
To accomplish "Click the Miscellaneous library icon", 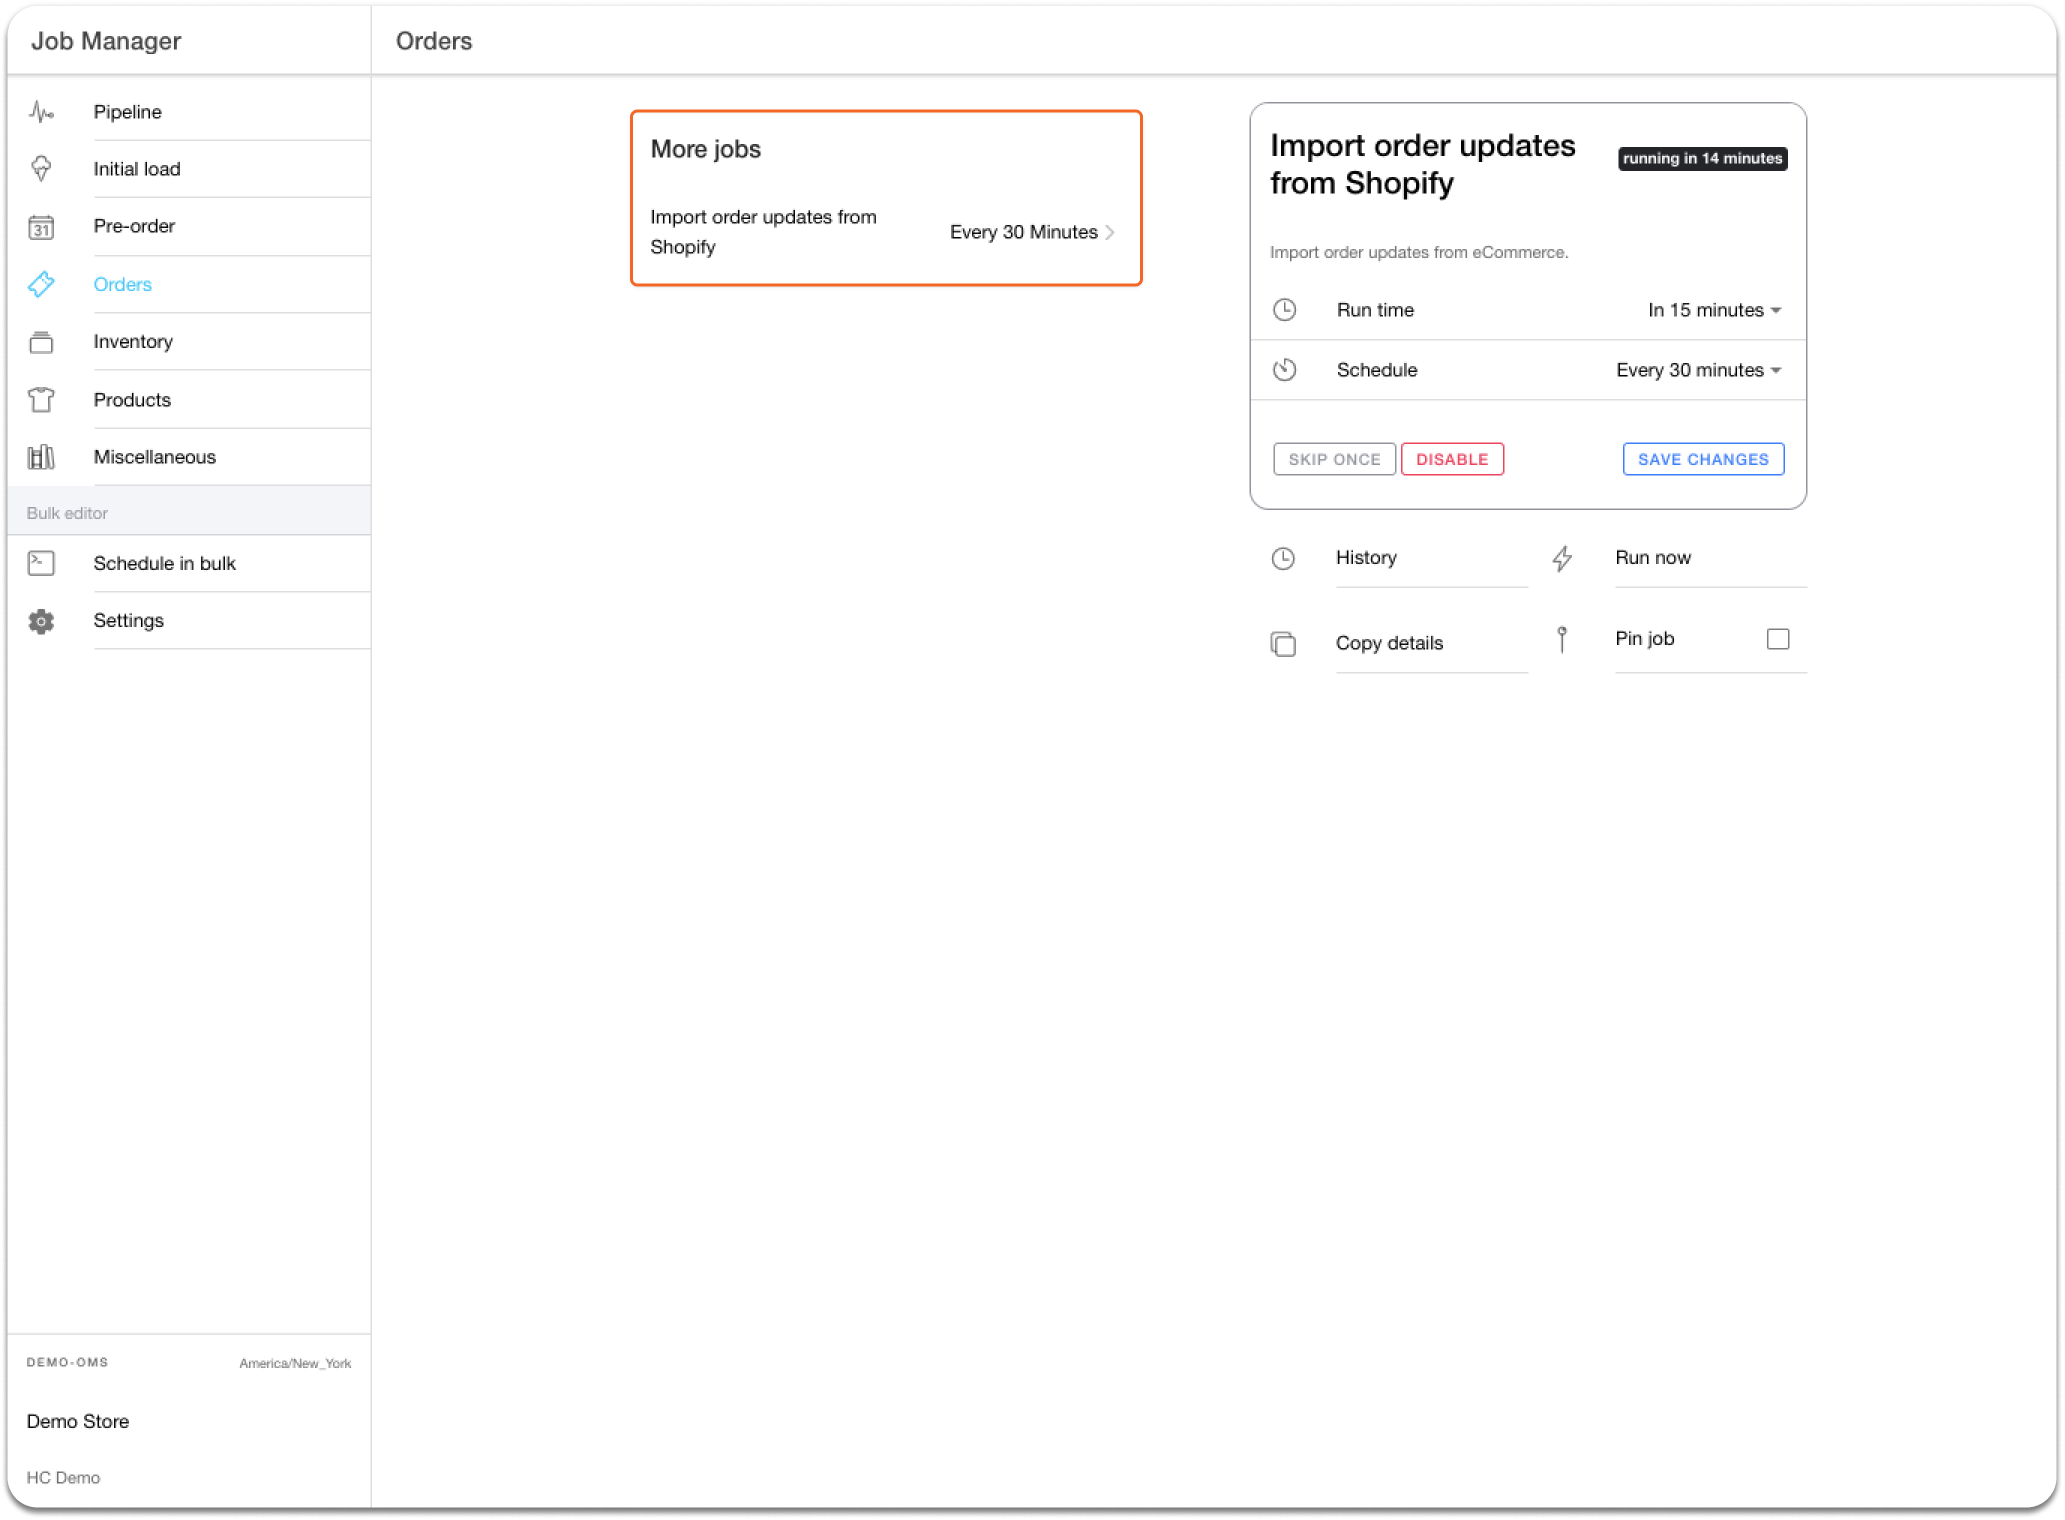I will click(41, 457).
